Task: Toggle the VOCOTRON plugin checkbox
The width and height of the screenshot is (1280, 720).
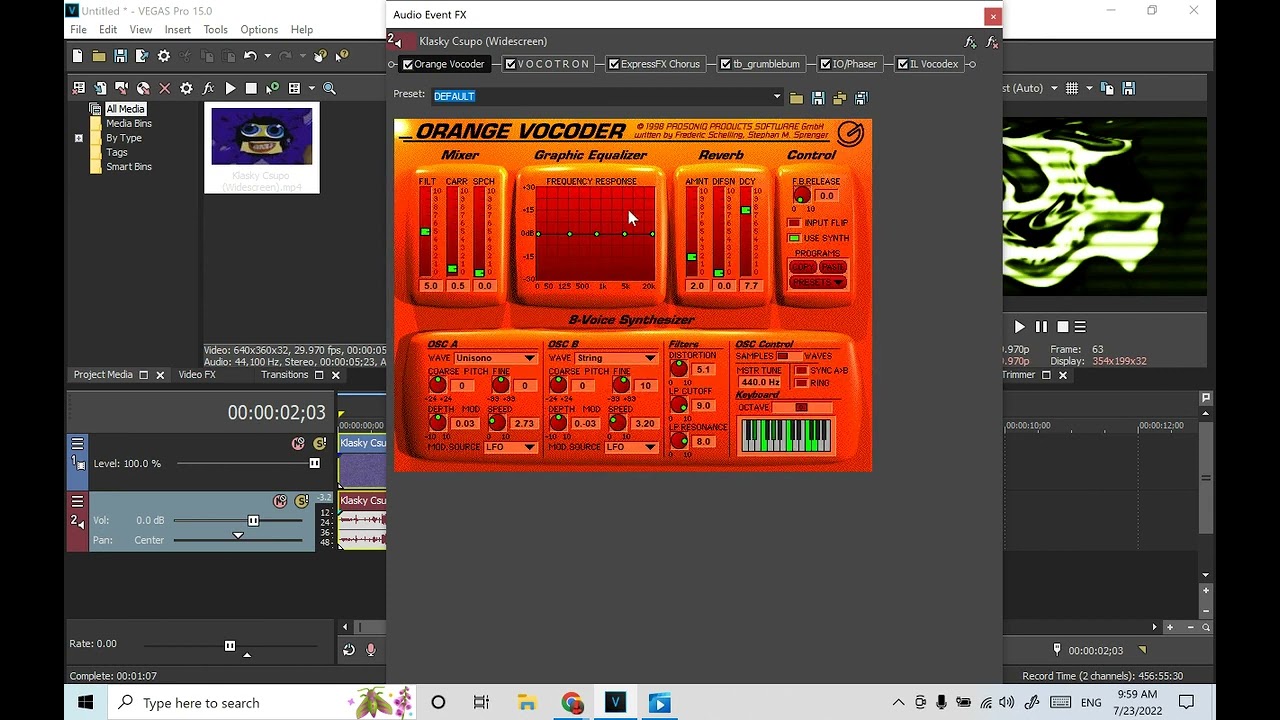Action: point(511,64)
